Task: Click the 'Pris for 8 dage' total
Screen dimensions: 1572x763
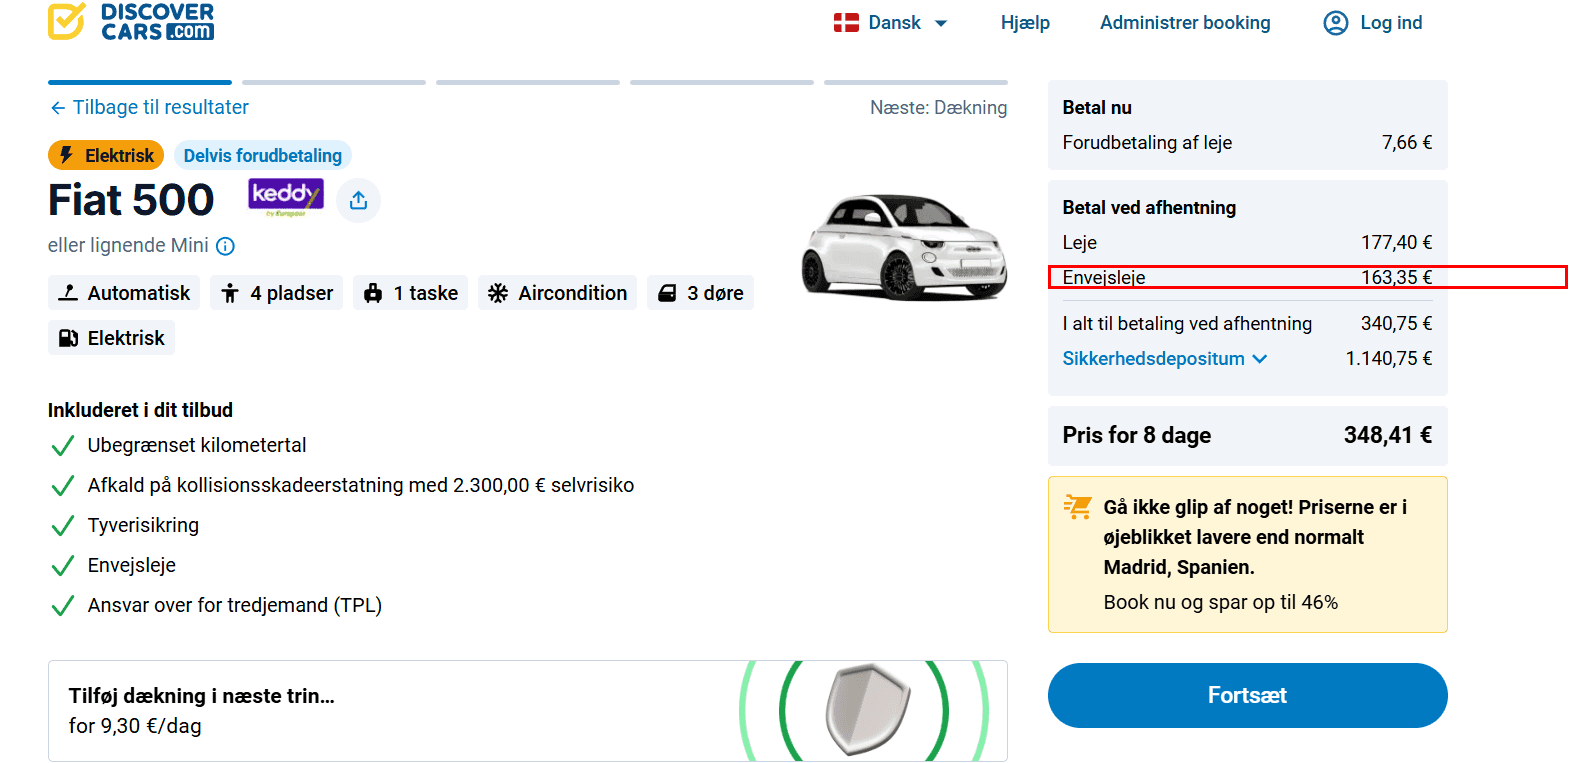Action: pyautogui.click(x=1247, y=435)
